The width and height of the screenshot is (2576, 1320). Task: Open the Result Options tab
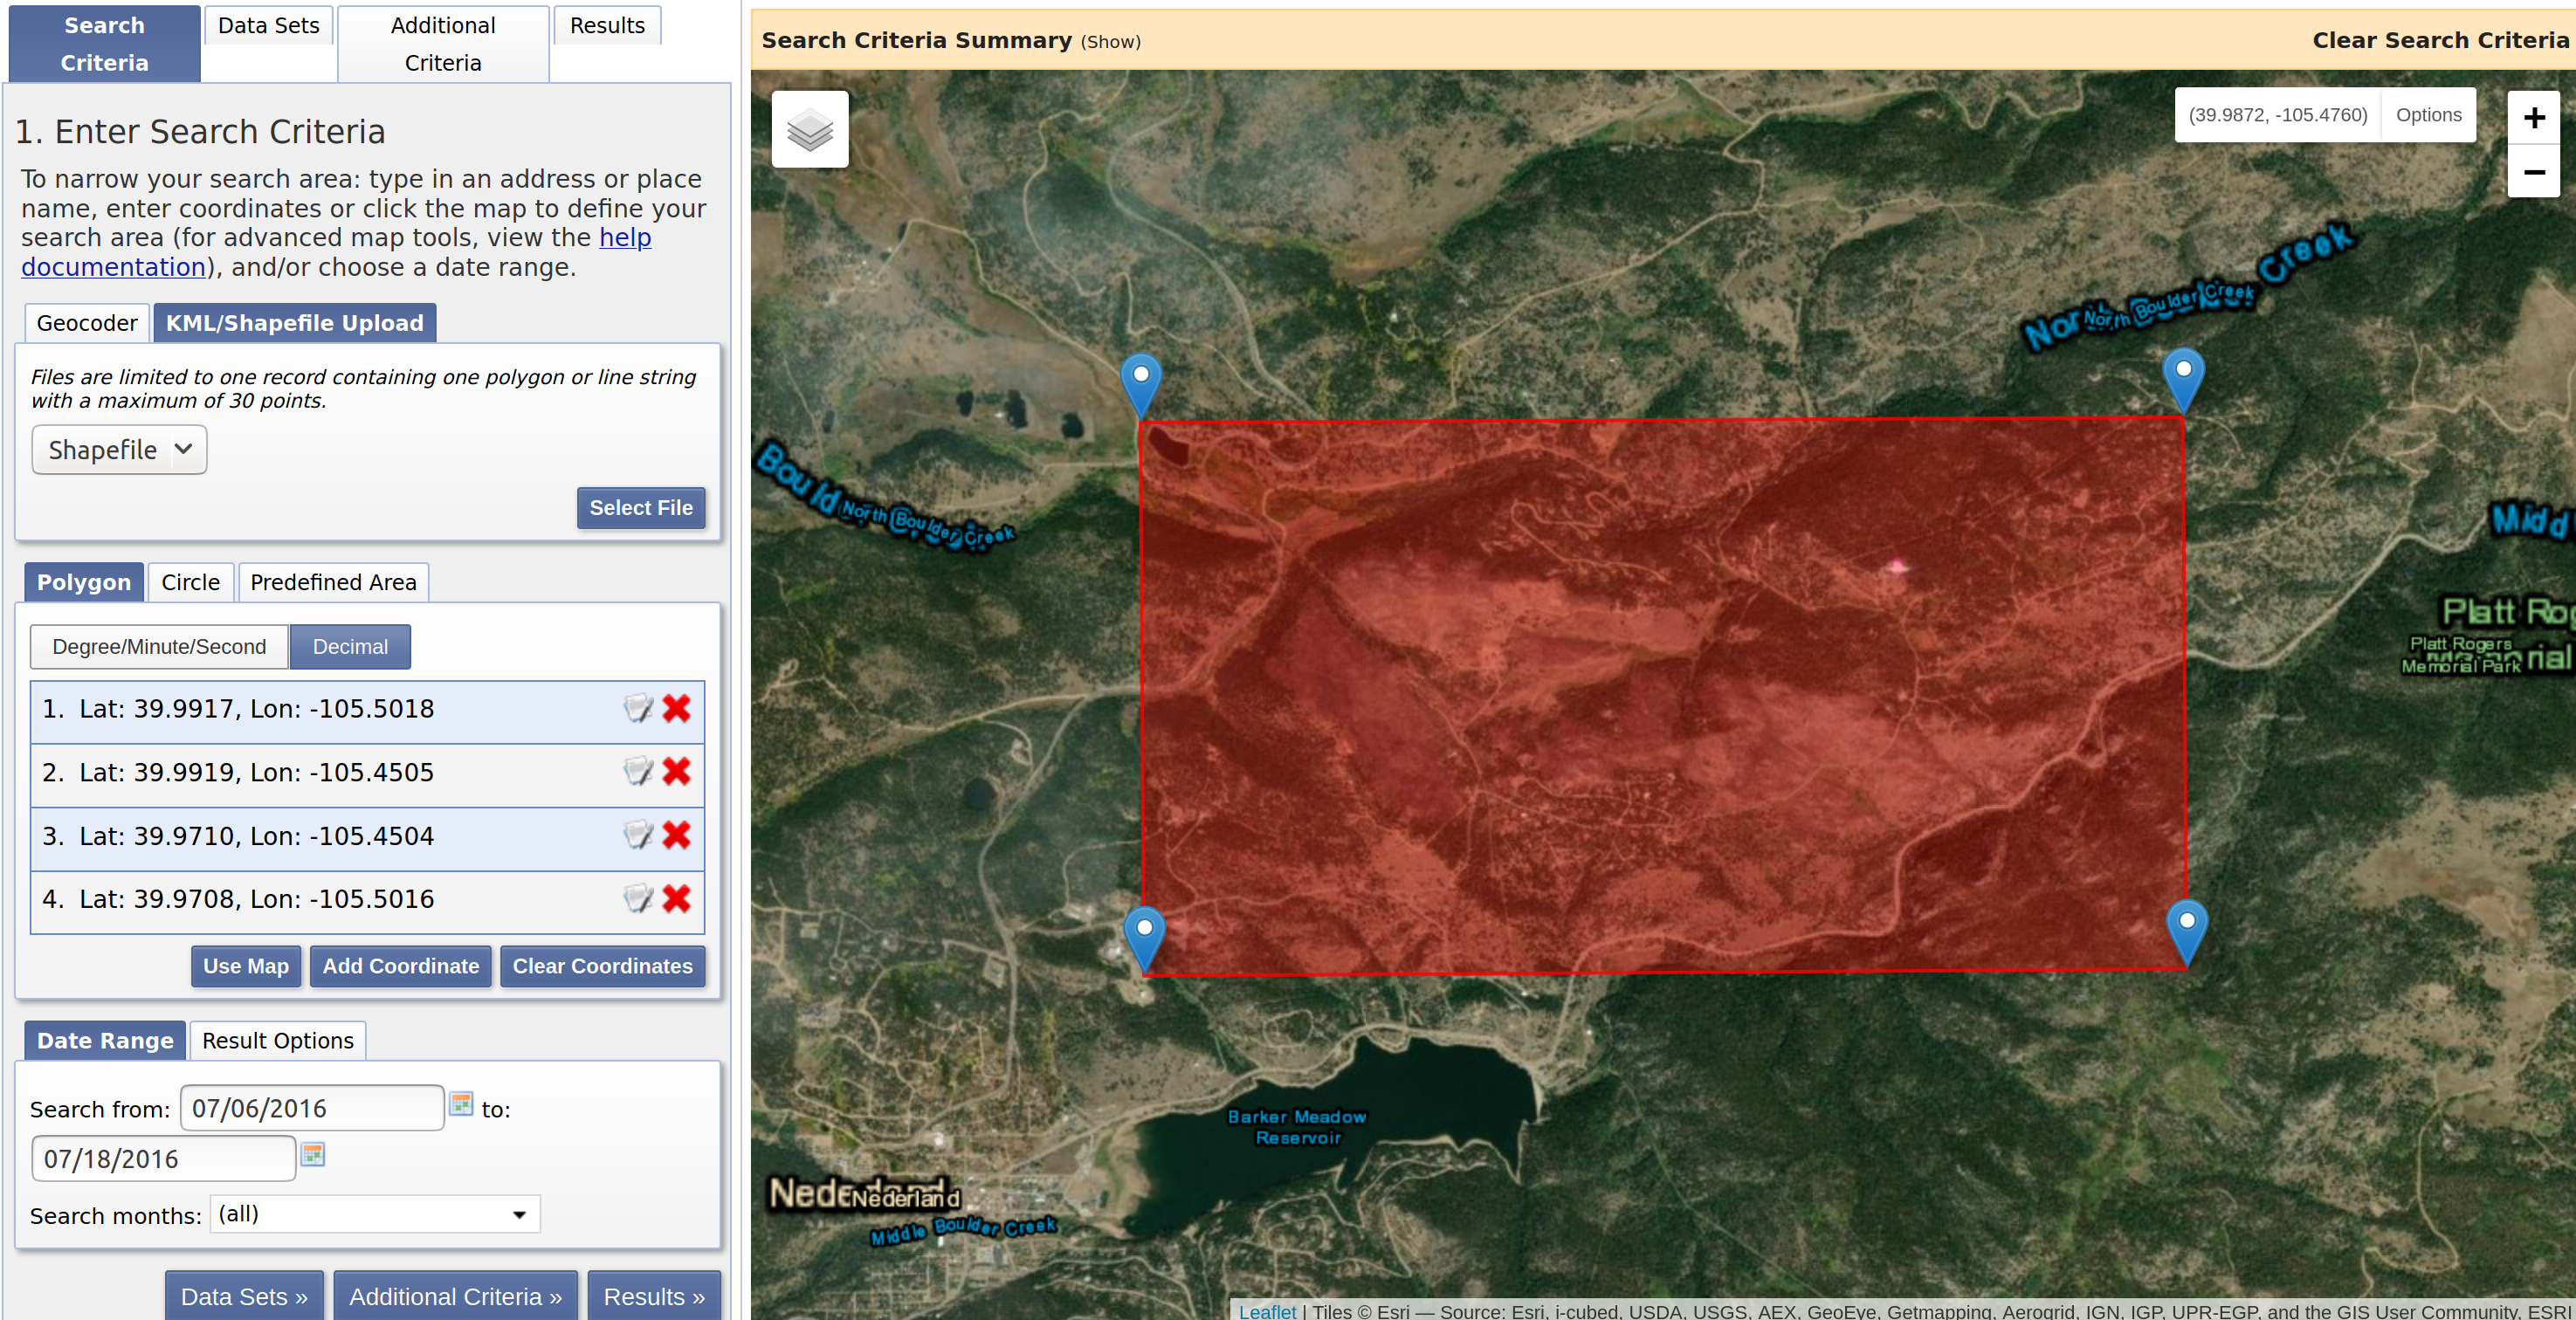pos(277,1040)
